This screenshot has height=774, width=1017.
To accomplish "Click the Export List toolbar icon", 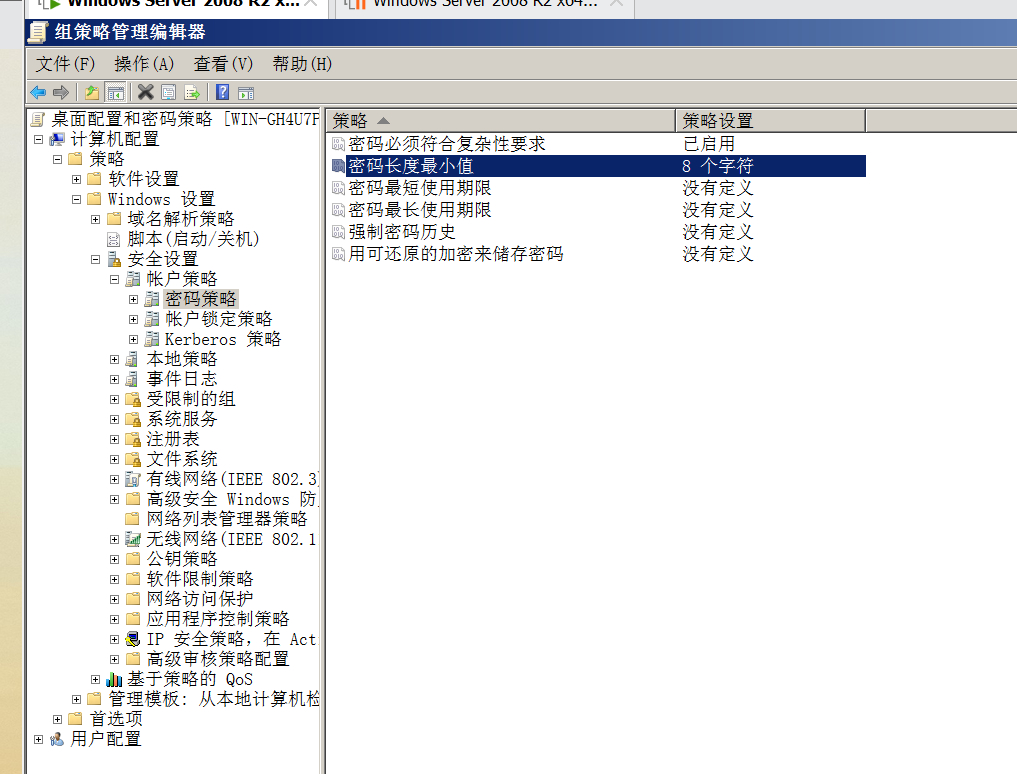I will [192, 92].
